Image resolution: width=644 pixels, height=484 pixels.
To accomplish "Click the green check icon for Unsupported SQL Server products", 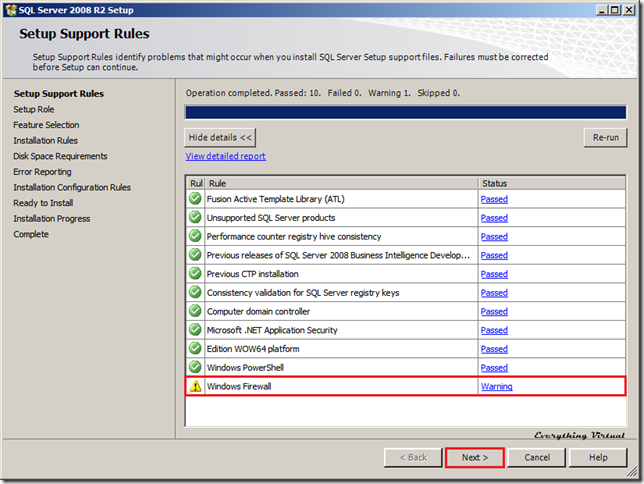I will (x=195, y=217).
